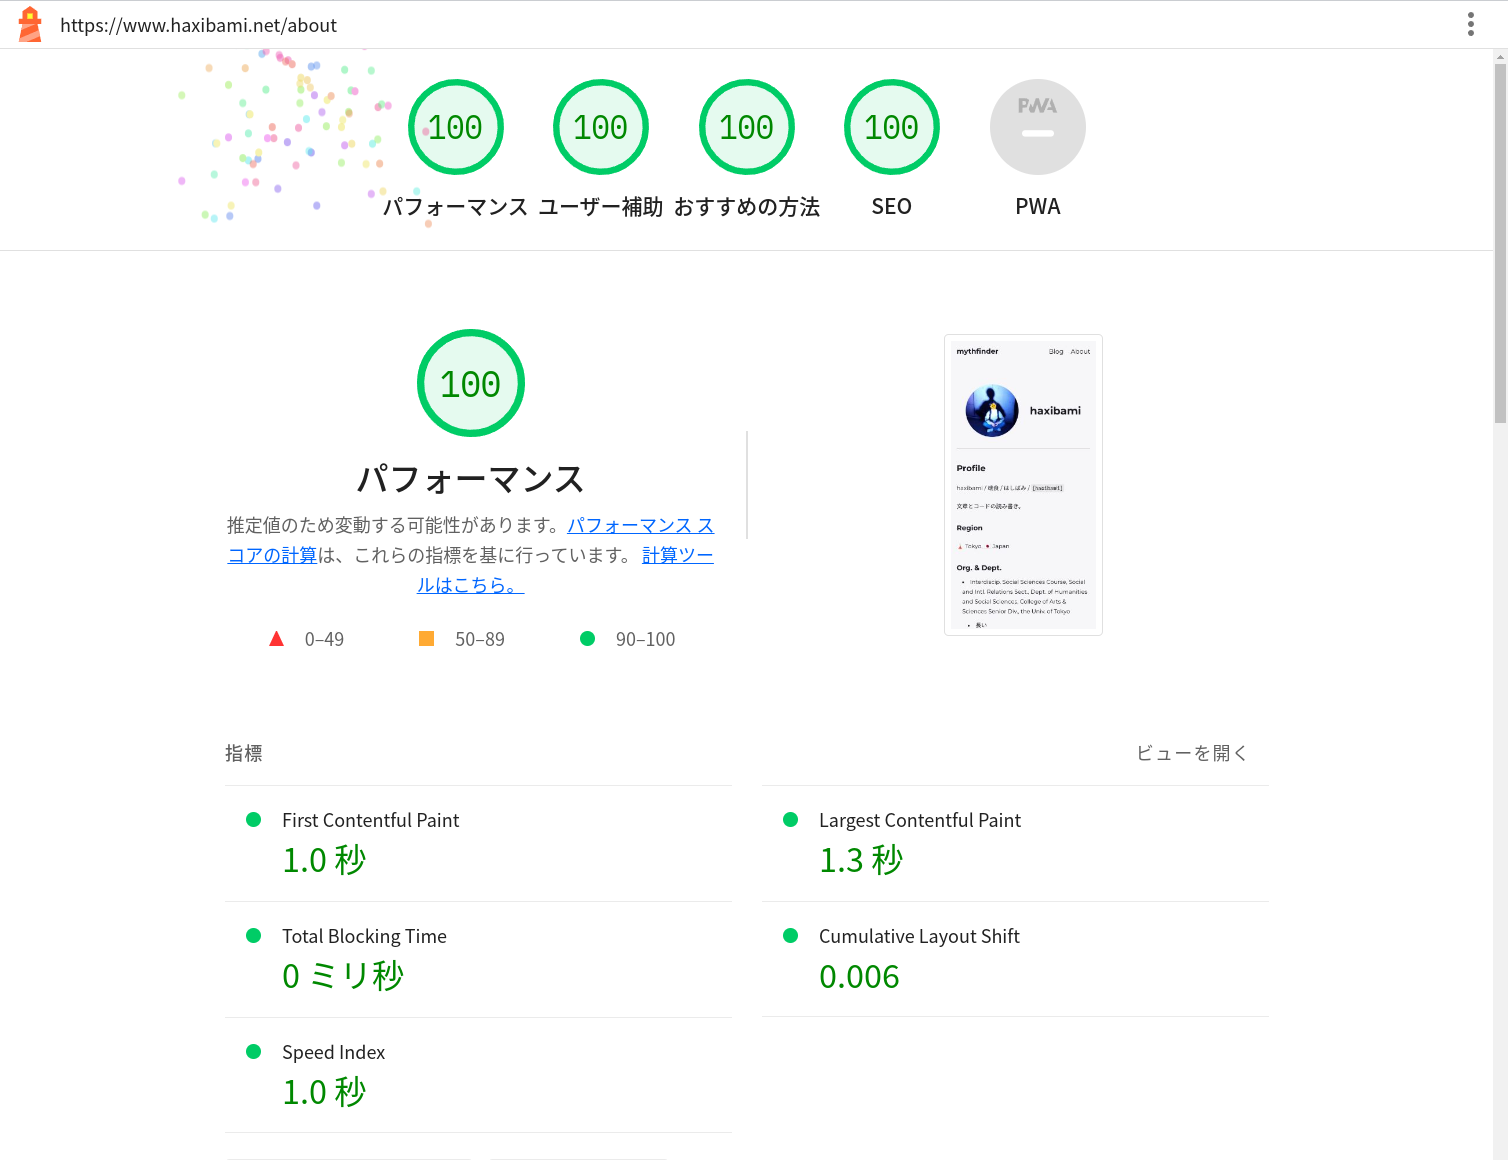Open the three-dot overflow menu

tap(1471, 23)
